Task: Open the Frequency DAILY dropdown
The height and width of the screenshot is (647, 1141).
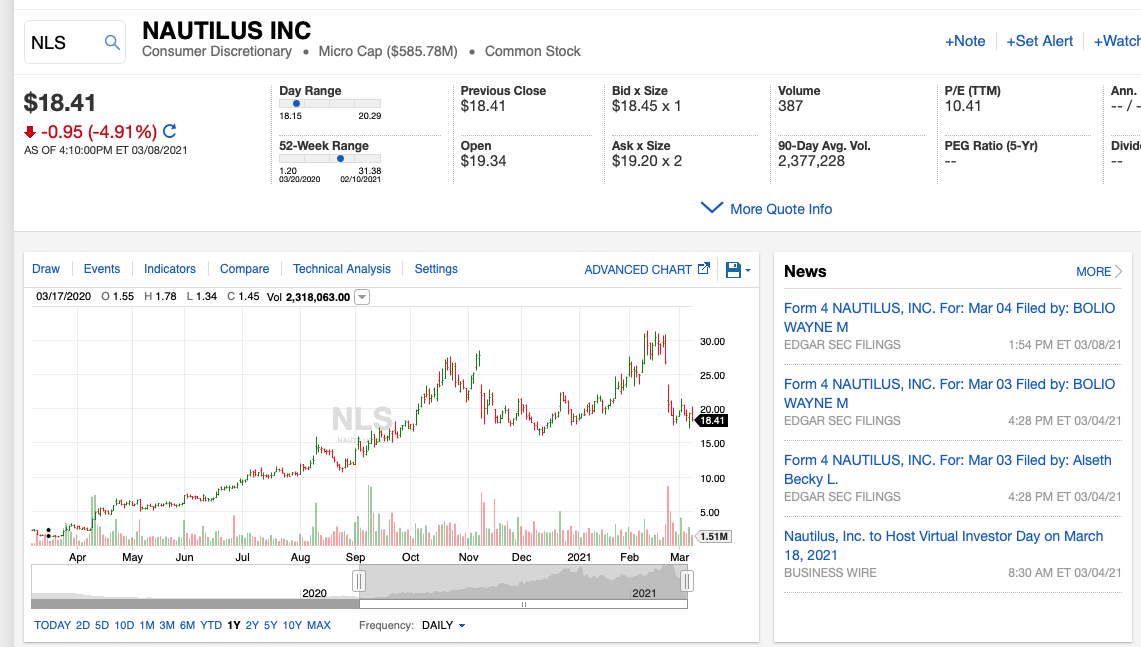Action: (443, 625)
